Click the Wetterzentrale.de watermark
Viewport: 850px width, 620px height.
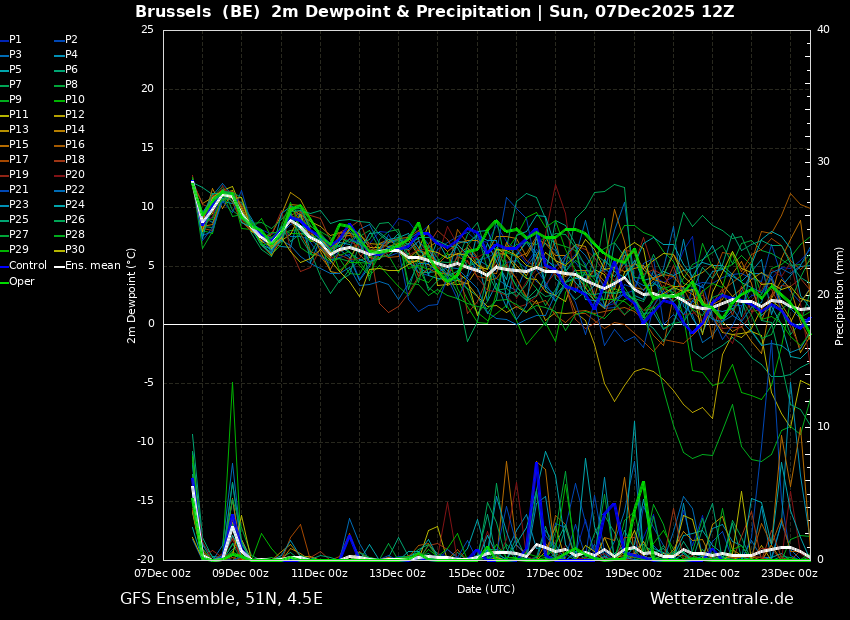coord(722,599)
